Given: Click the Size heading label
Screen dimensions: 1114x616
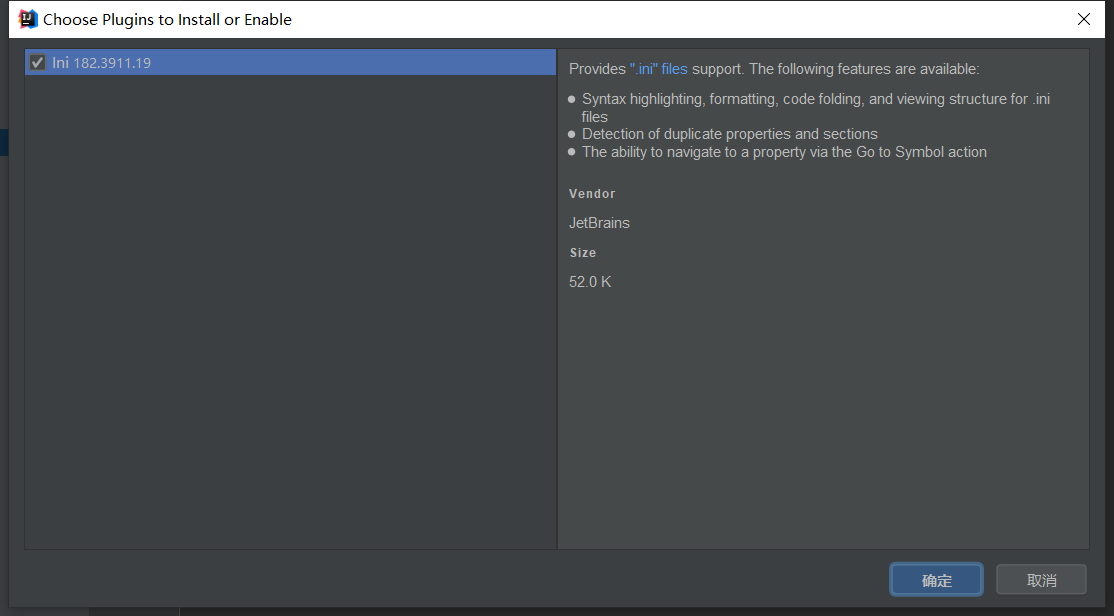Looking at the screenshot, I should coord(582,253).
